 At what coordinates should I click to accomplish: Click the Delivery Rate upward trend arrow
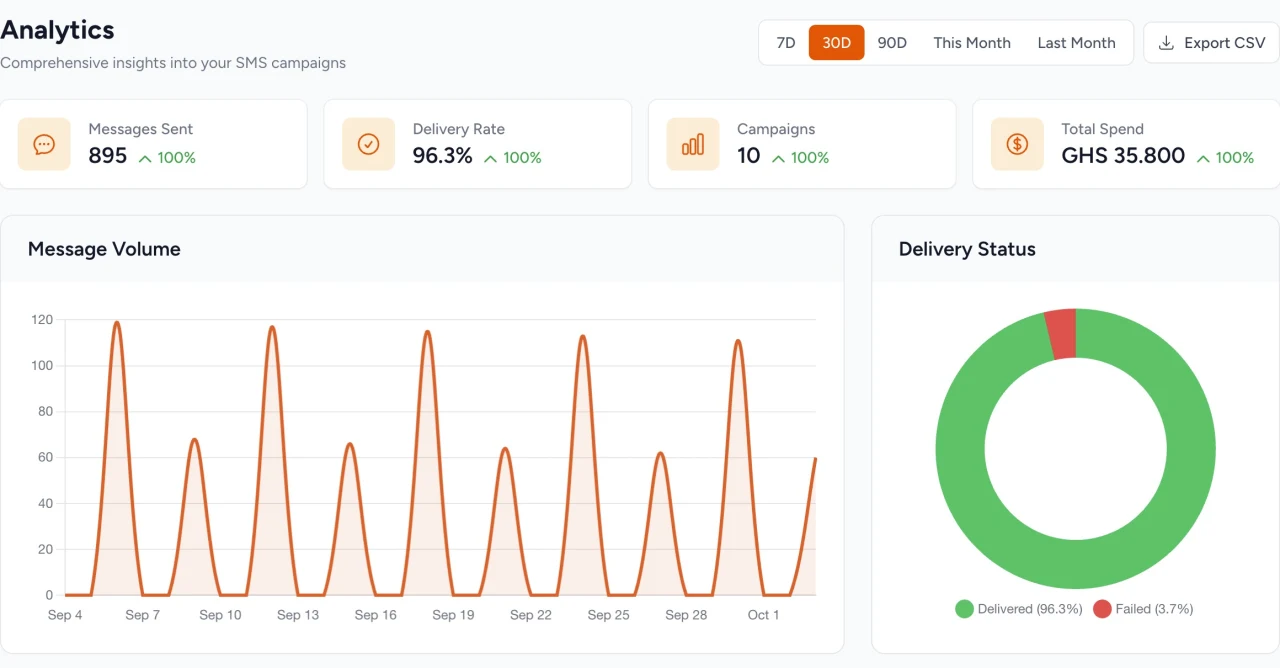pyautogui.click(x=490, y=158)
